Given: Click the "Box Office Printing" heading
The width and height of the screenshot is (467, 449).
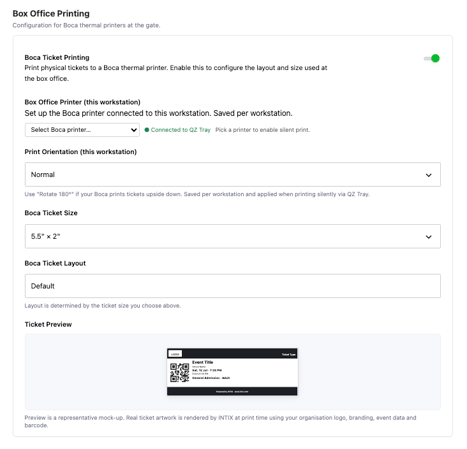Looking at the screenshot, I should tap(51, 14).
